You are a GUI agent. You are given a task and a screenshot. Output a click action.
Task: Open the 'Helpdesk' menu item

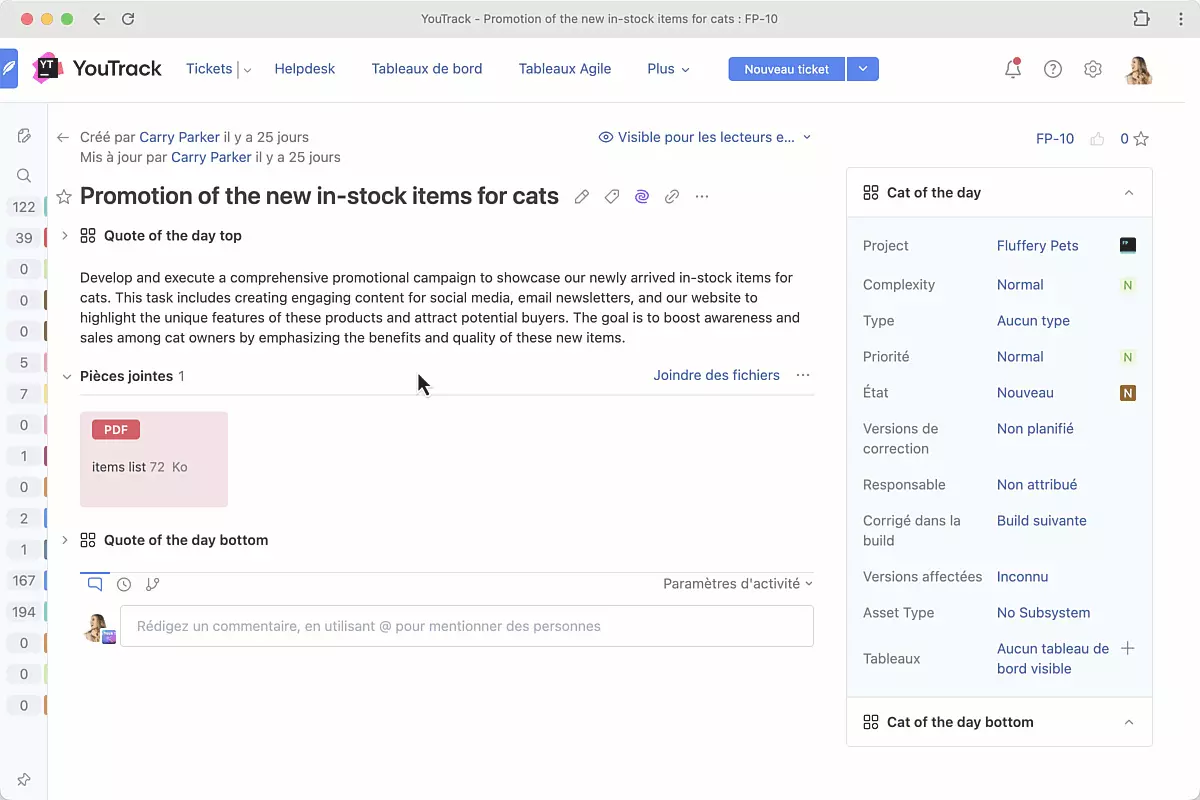coord(305,69)
